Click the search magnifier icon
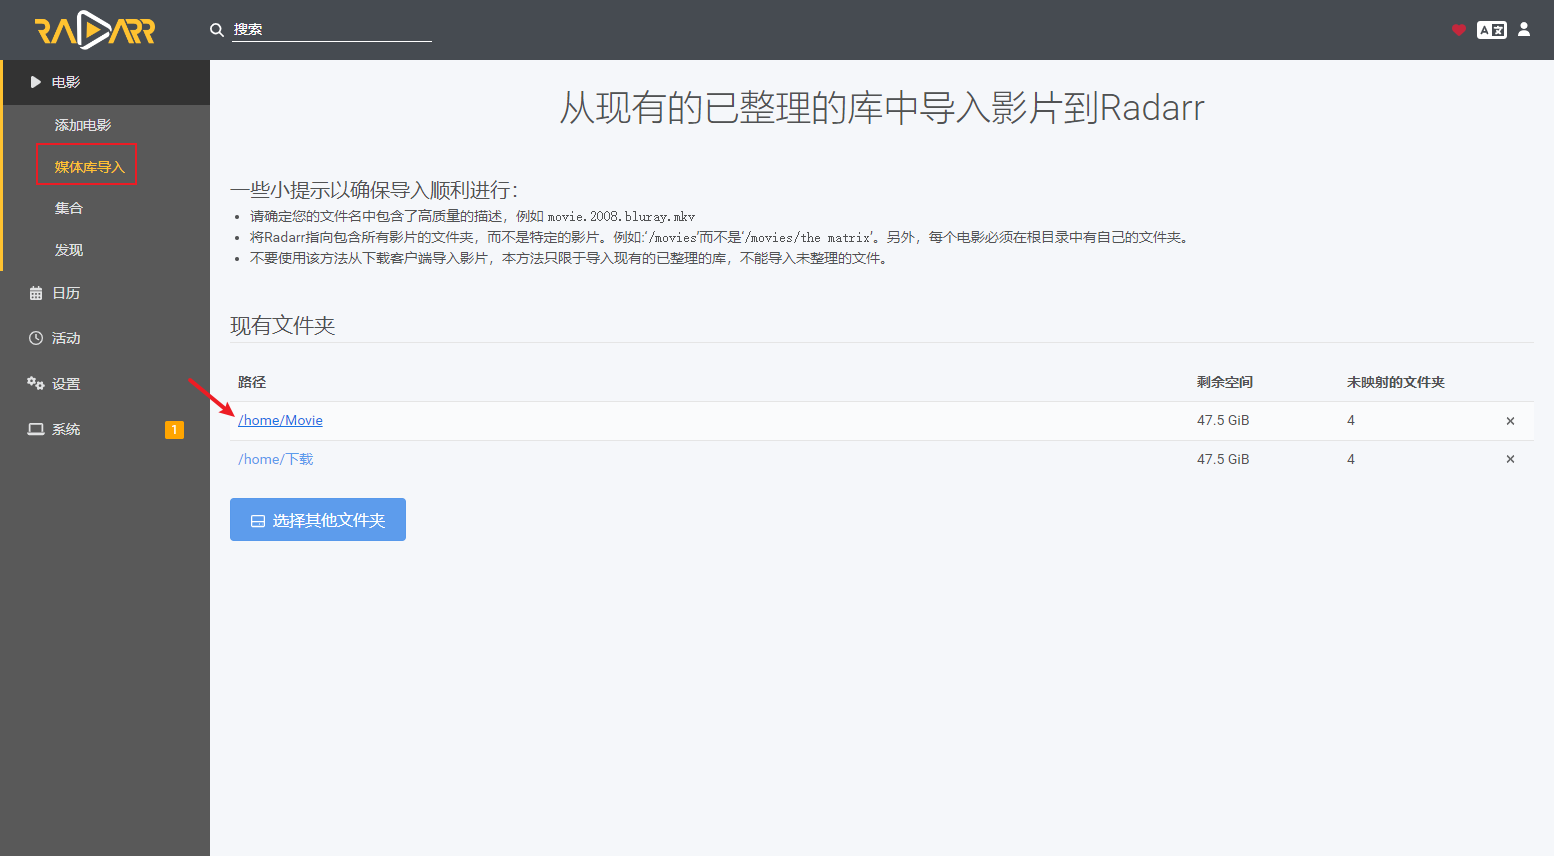This screenshot has height=856, width=1554. 216,30
